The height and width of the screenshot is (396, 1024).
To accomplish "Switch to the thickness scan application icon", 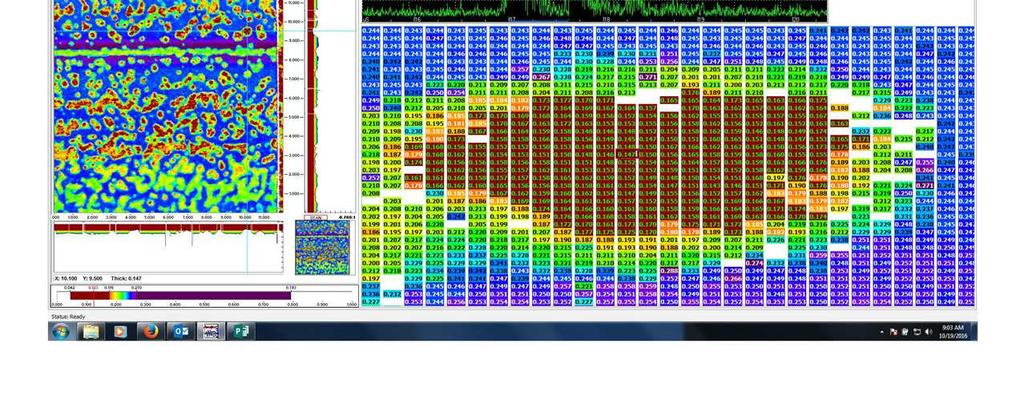I will 210,331.
